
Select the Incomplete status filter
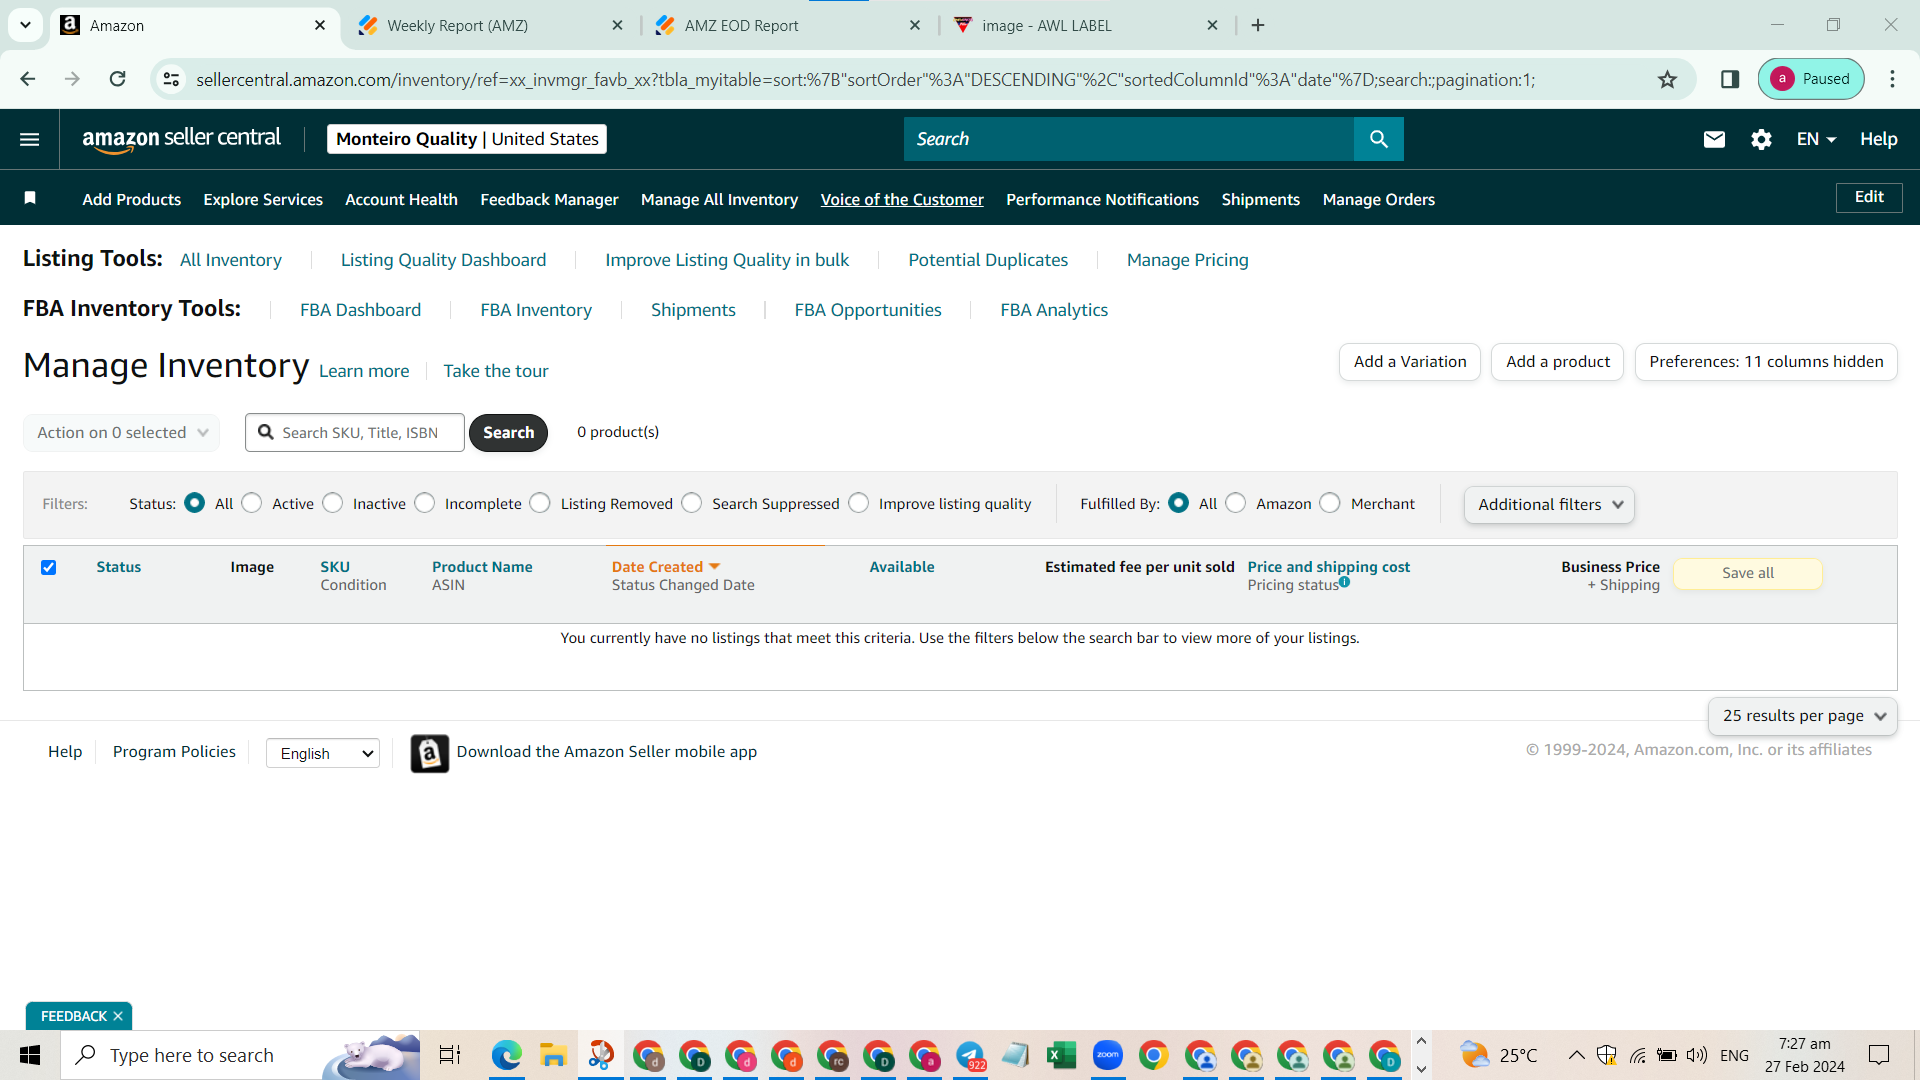coord(425,503)
